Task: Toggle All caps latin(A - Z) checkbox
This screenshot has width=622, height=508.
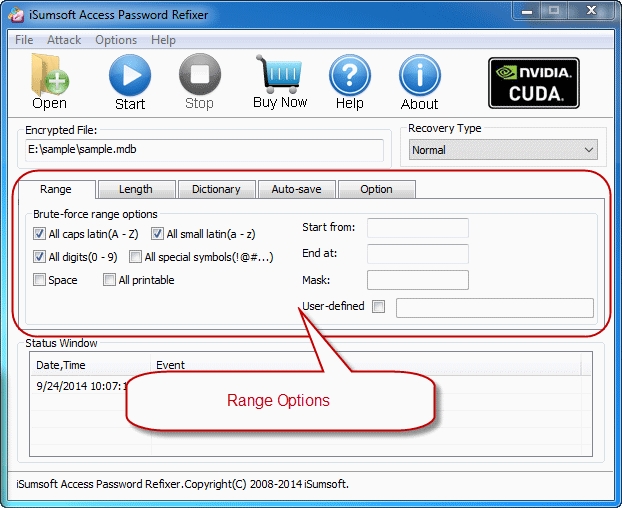Action: tap(39, 234)
